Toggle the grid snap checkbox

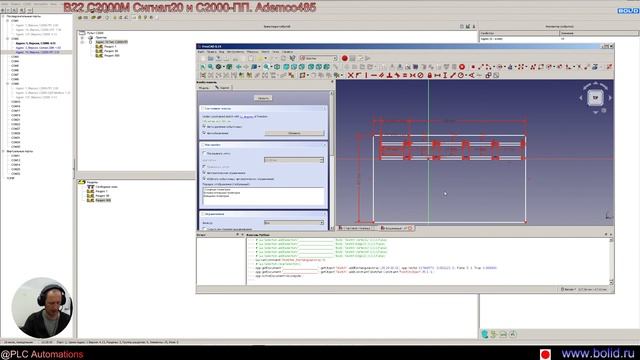point(204,167)
